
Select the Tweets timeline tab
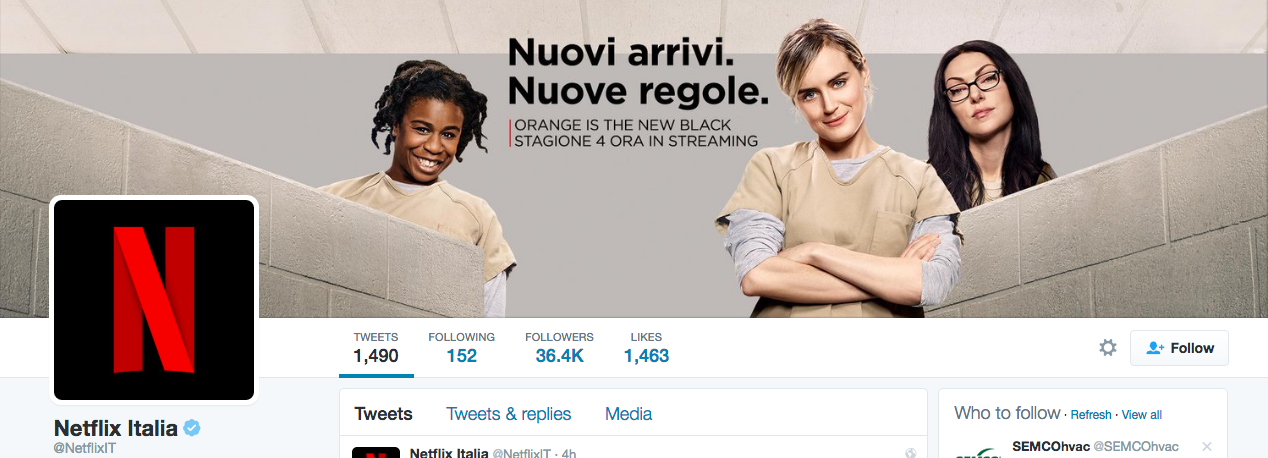coord(384,414)
